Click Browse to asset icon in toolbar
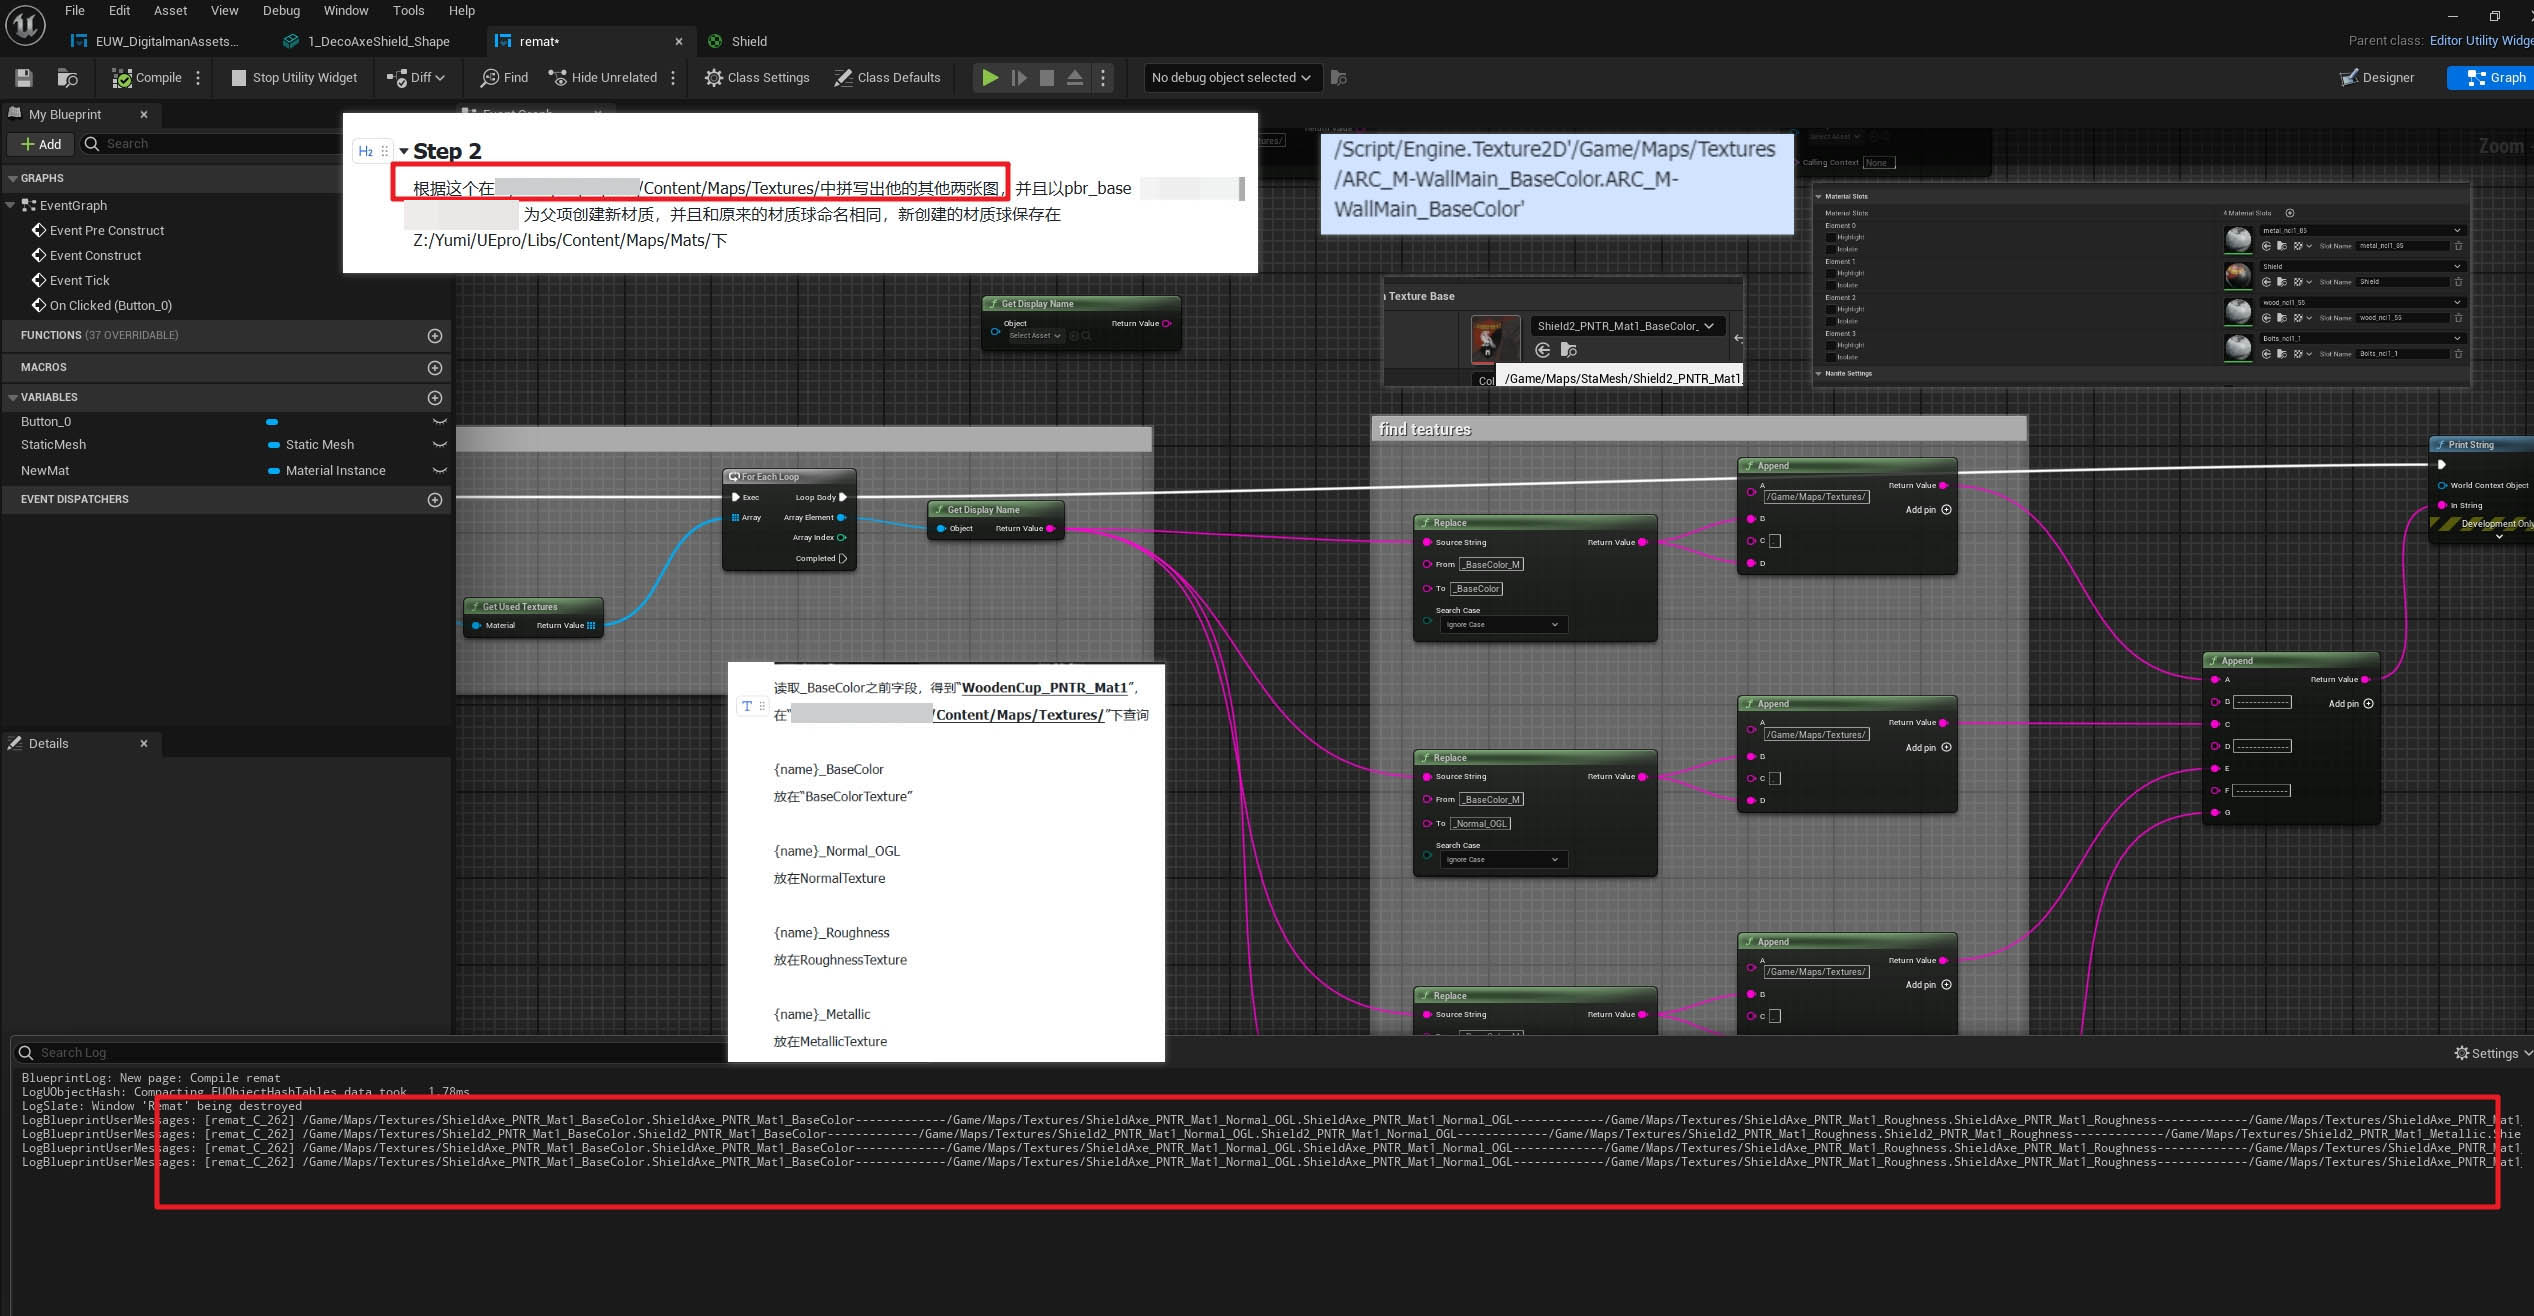 point(68,78)
